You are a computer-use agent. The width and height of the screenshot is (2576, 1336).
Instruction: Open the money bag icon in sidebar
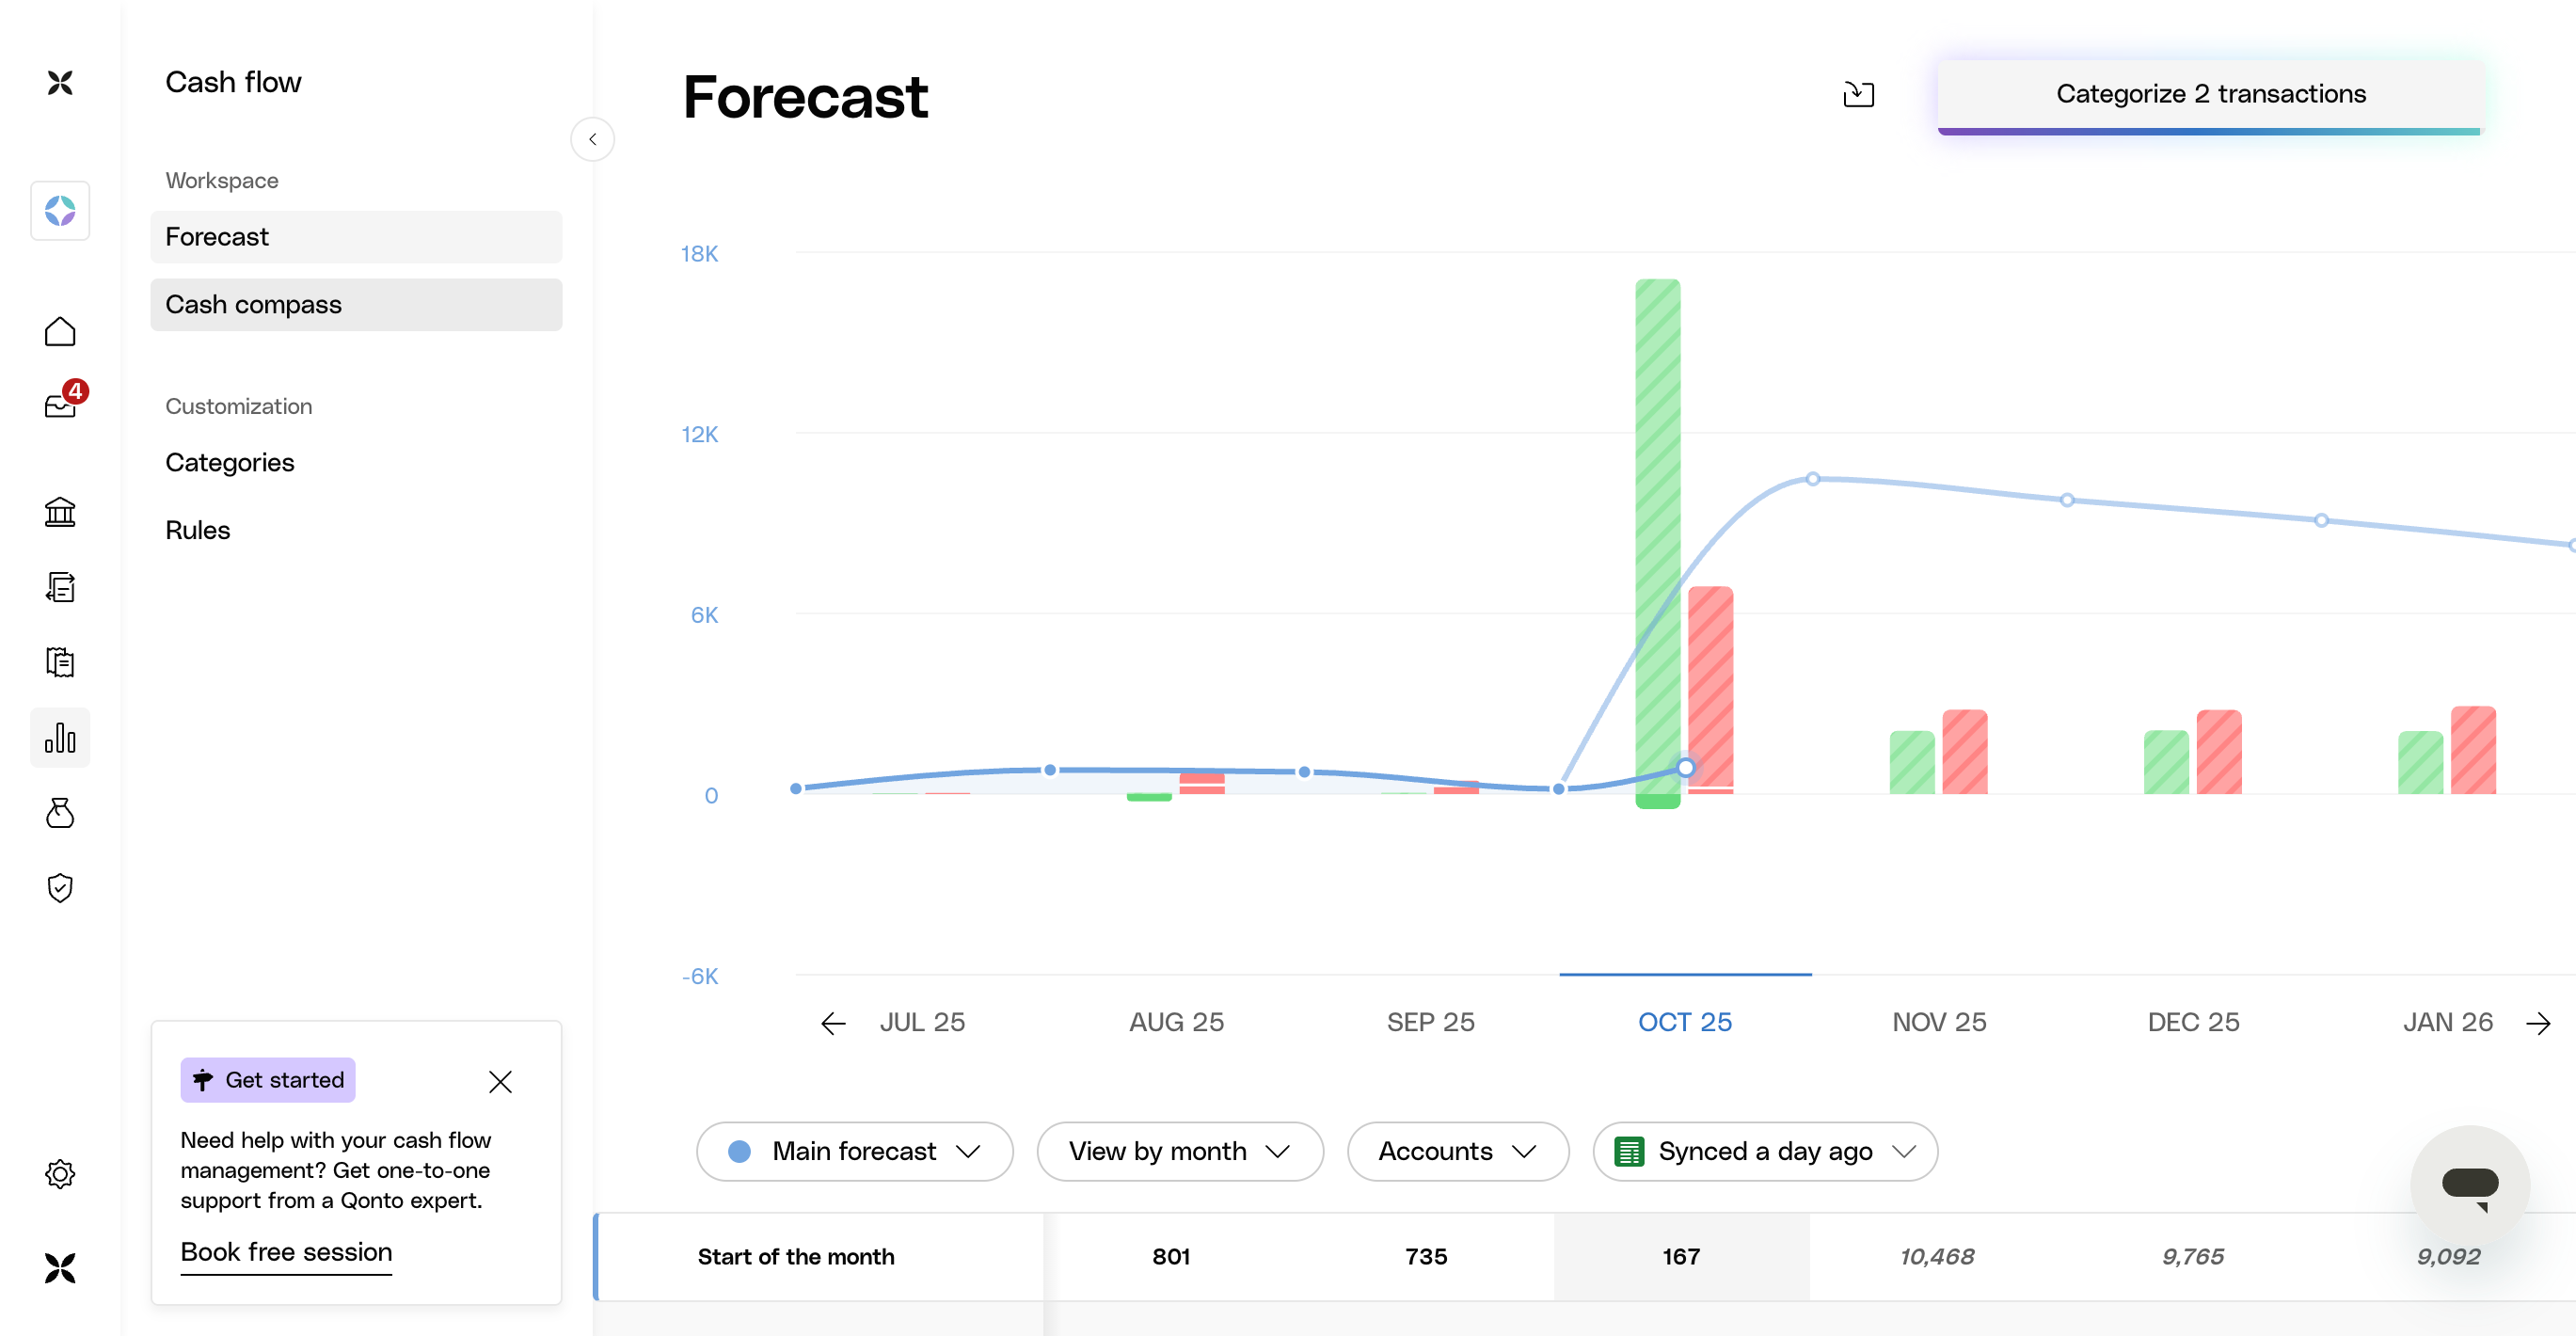click(60, 813)
